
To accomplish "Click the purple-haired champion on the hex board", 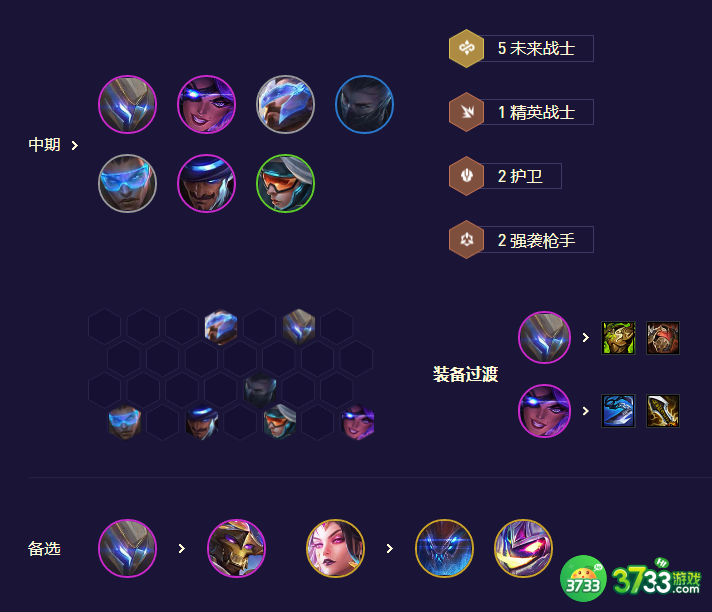I will point(358,423).
